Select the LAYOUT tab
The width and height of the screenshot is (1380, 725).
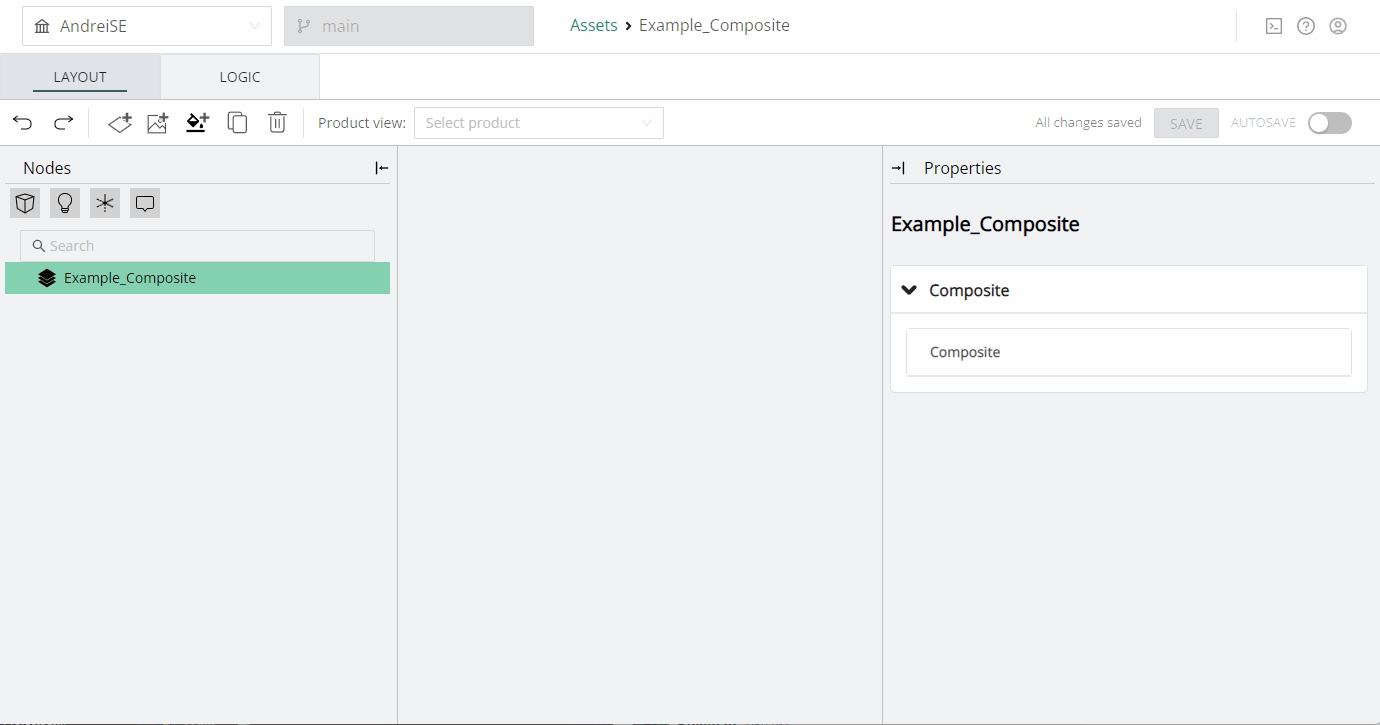tap(80, 77)
